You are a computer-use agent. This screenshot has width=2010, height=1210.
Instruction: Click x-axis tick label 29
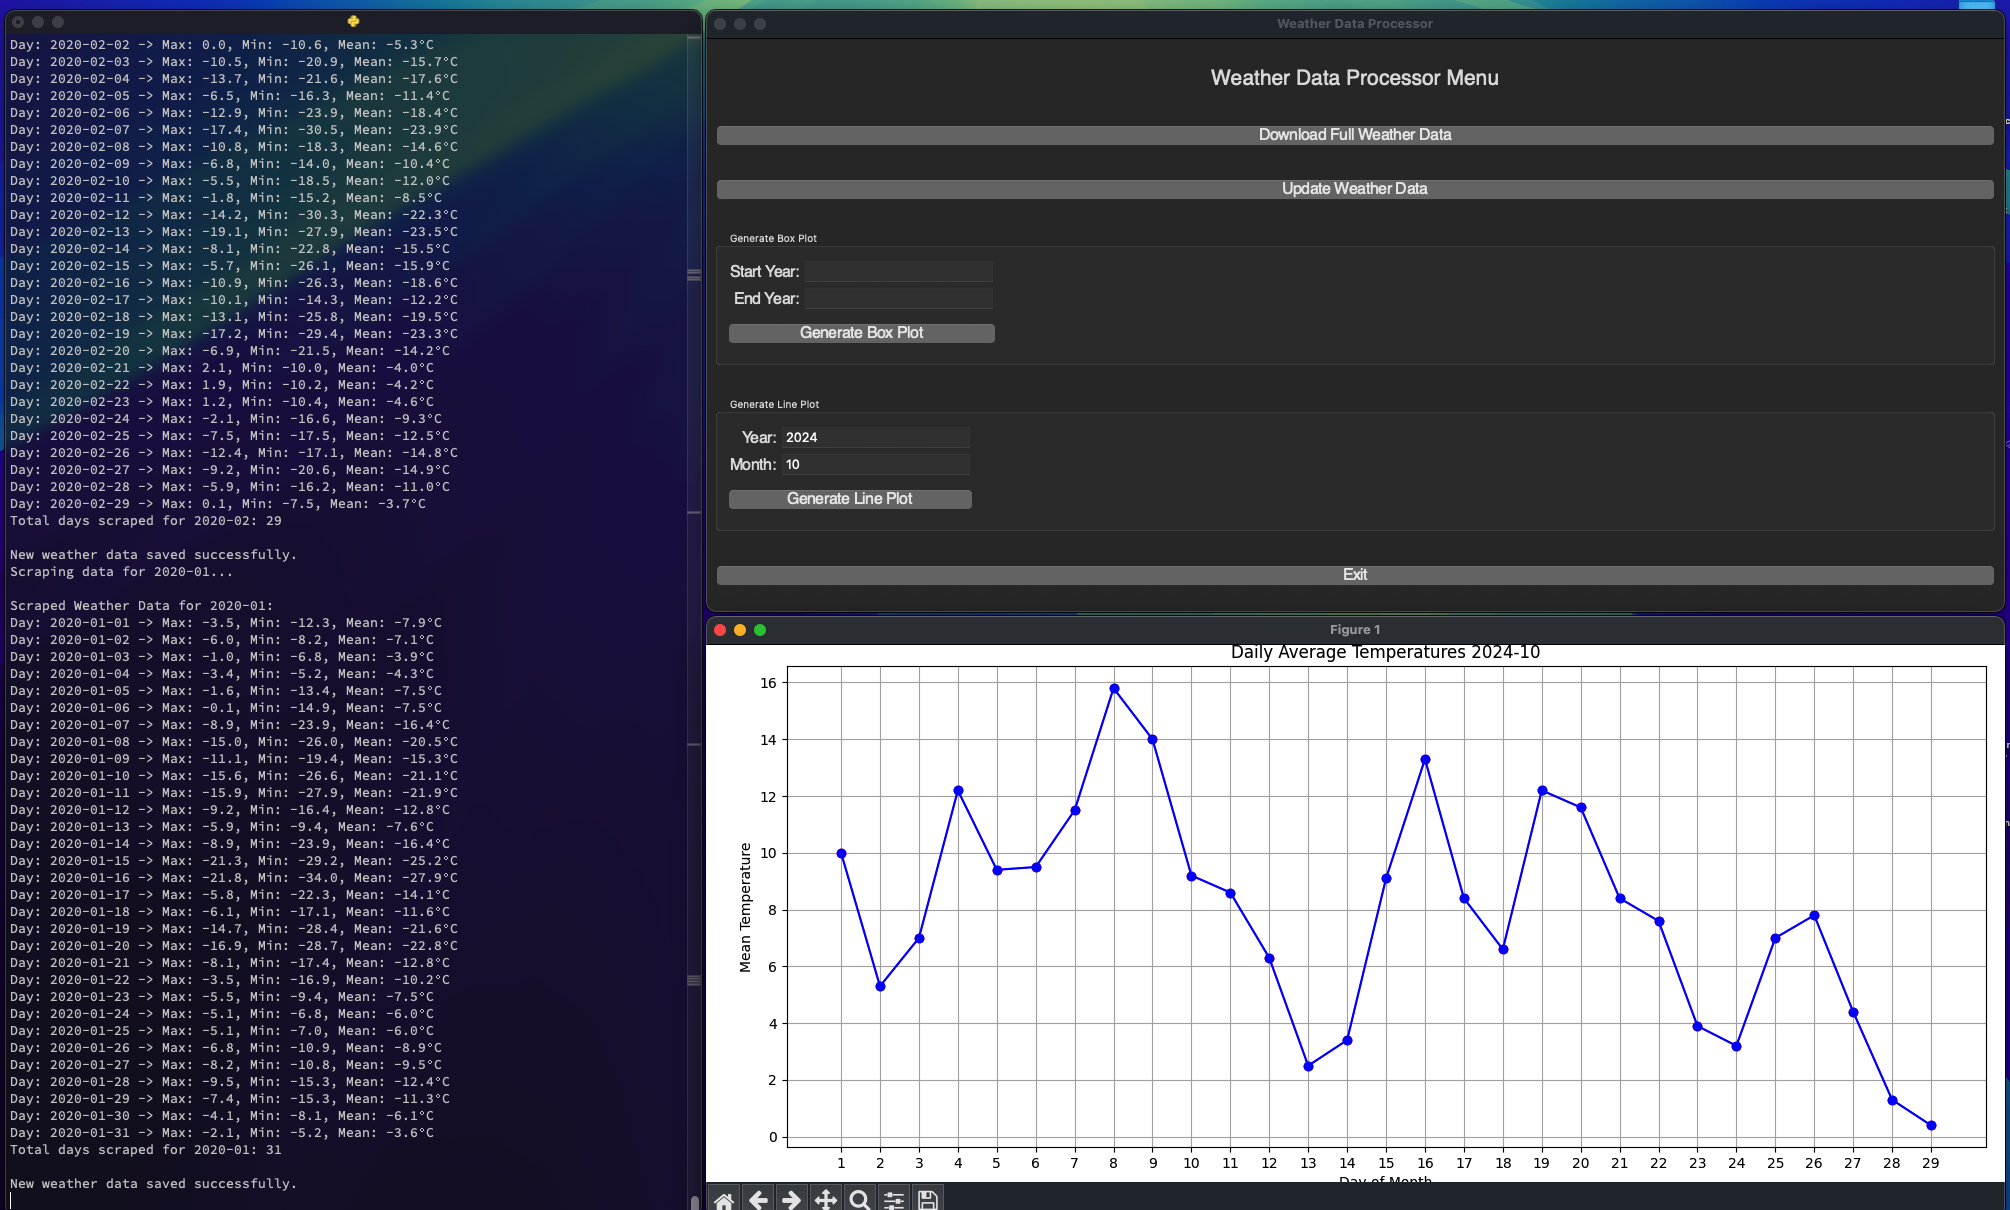point(1930,1163)
